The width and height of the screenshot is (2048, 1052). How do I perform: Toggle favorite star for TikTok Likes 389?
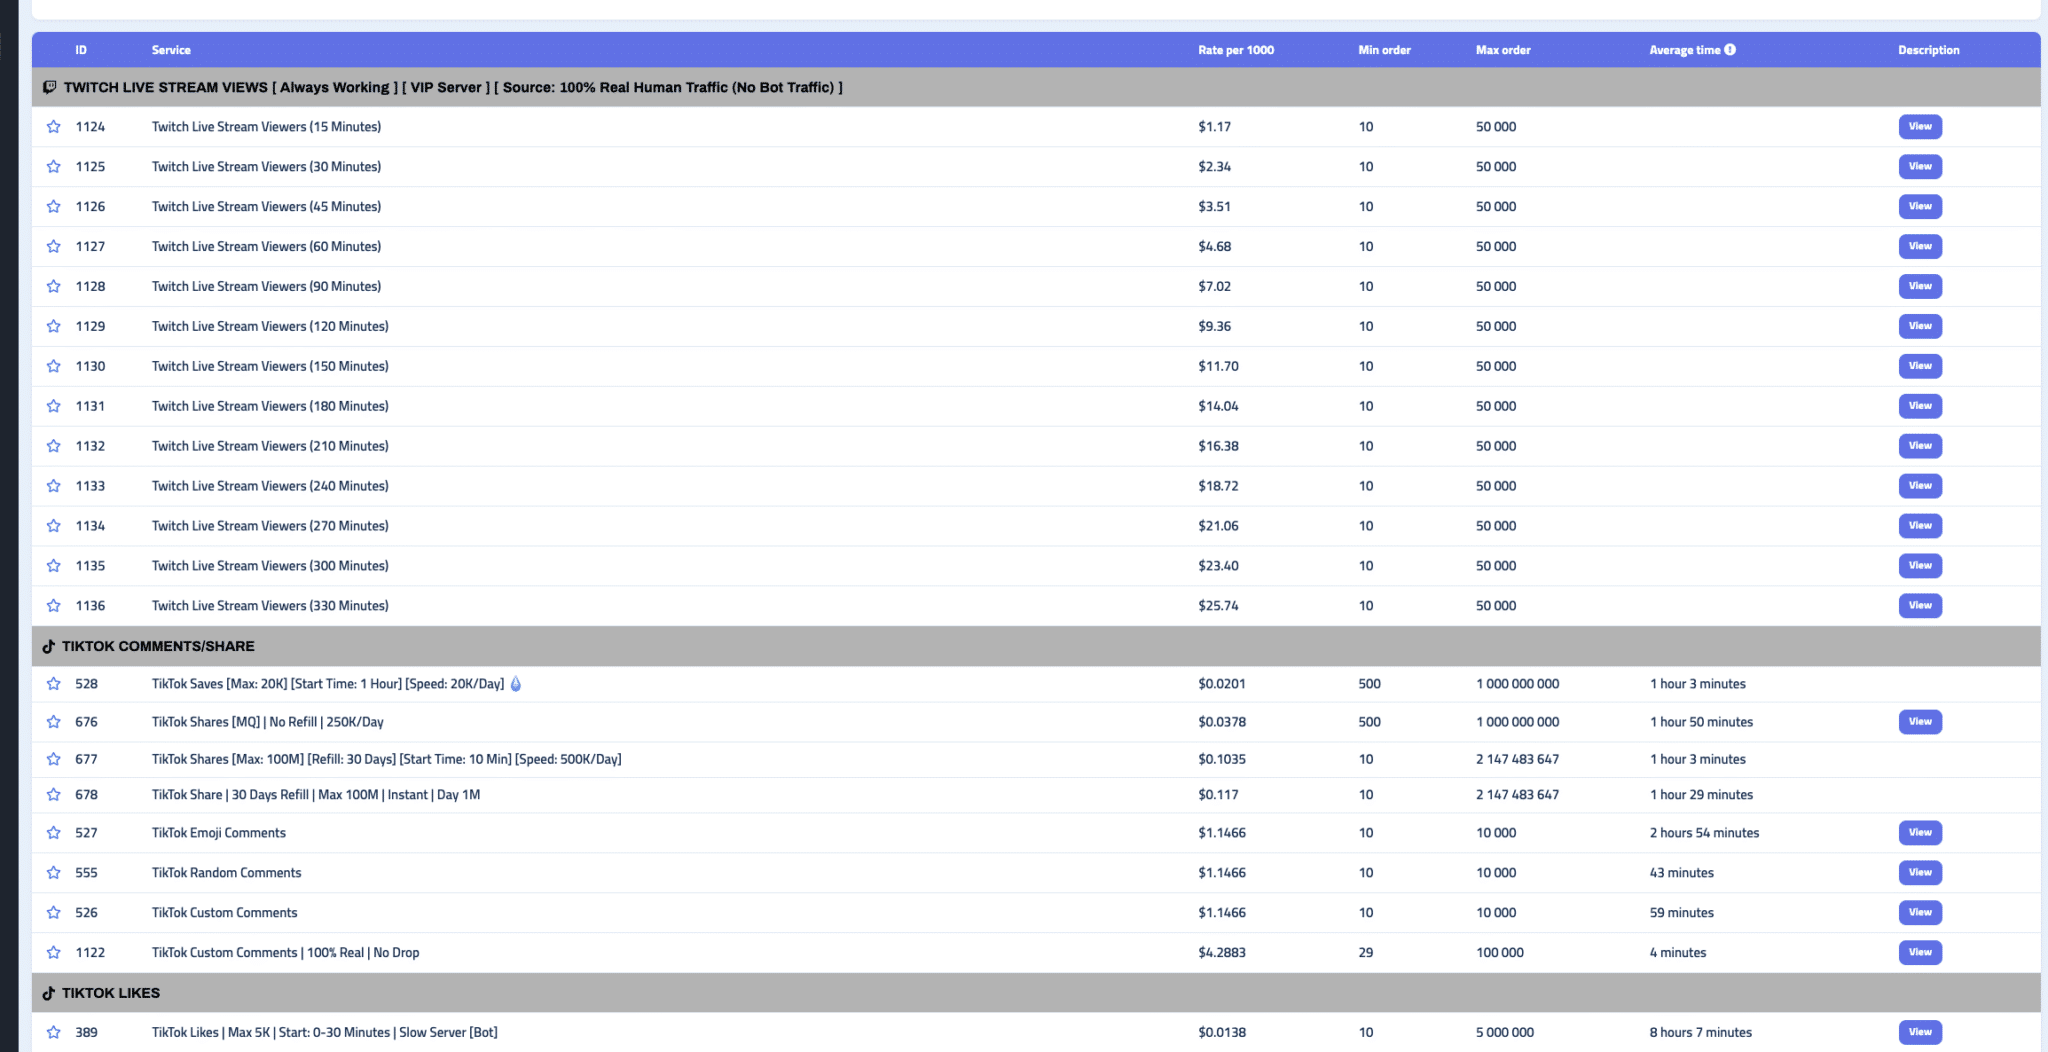click(53, 1033)
